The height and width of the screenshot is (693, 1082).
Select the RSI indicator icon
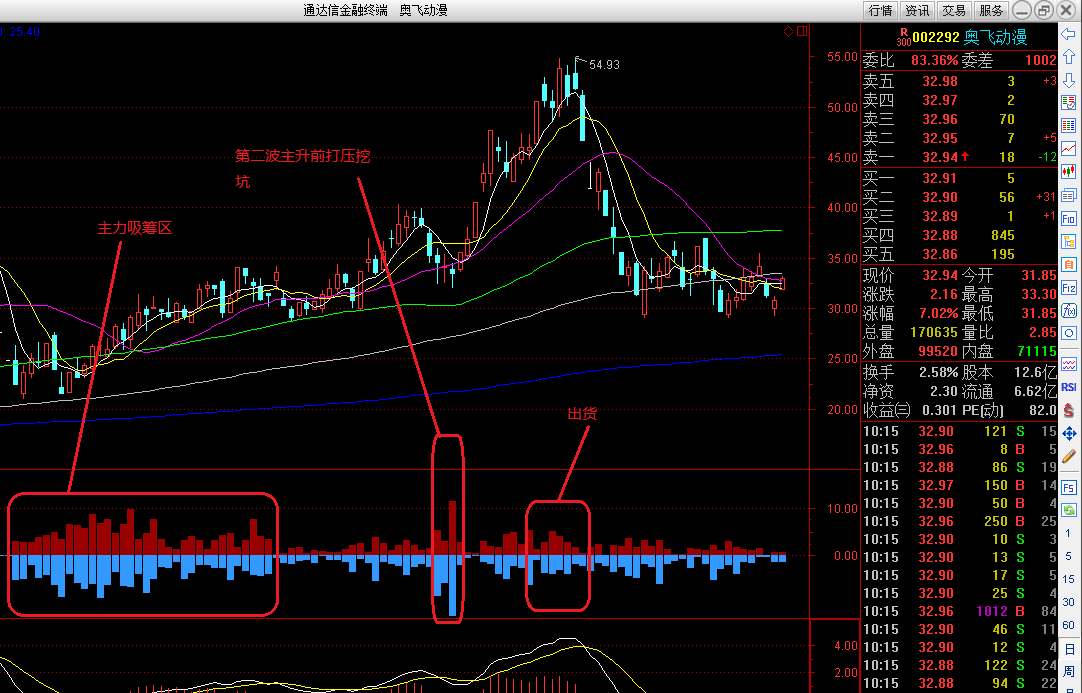[1069, 387]
